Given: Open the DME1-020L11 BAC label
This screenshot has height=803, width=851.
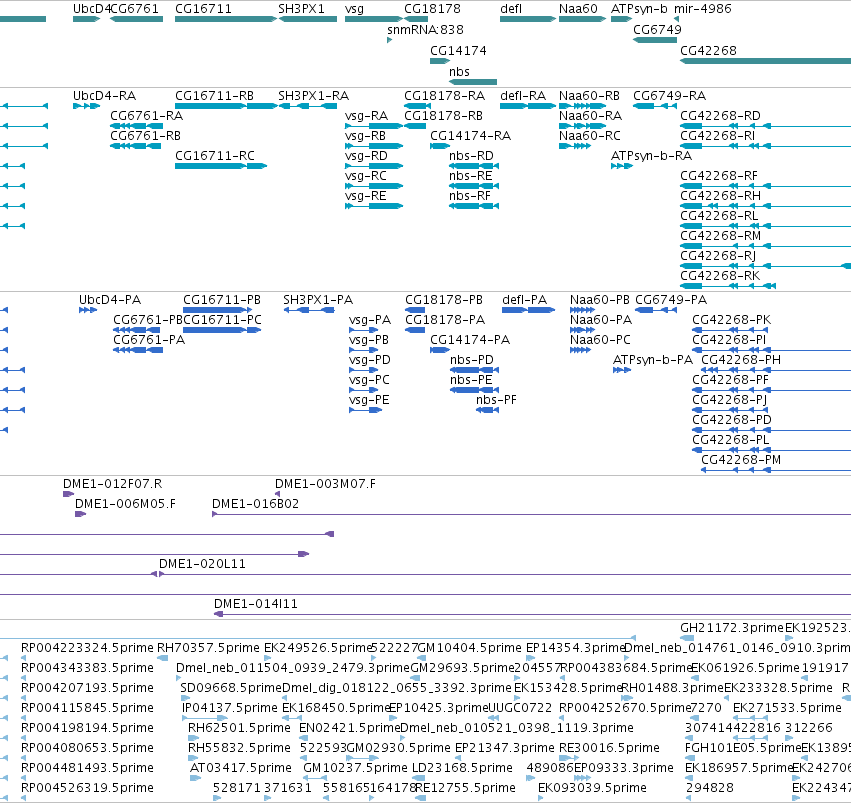Looking at the screenshot, I should 202,564.
